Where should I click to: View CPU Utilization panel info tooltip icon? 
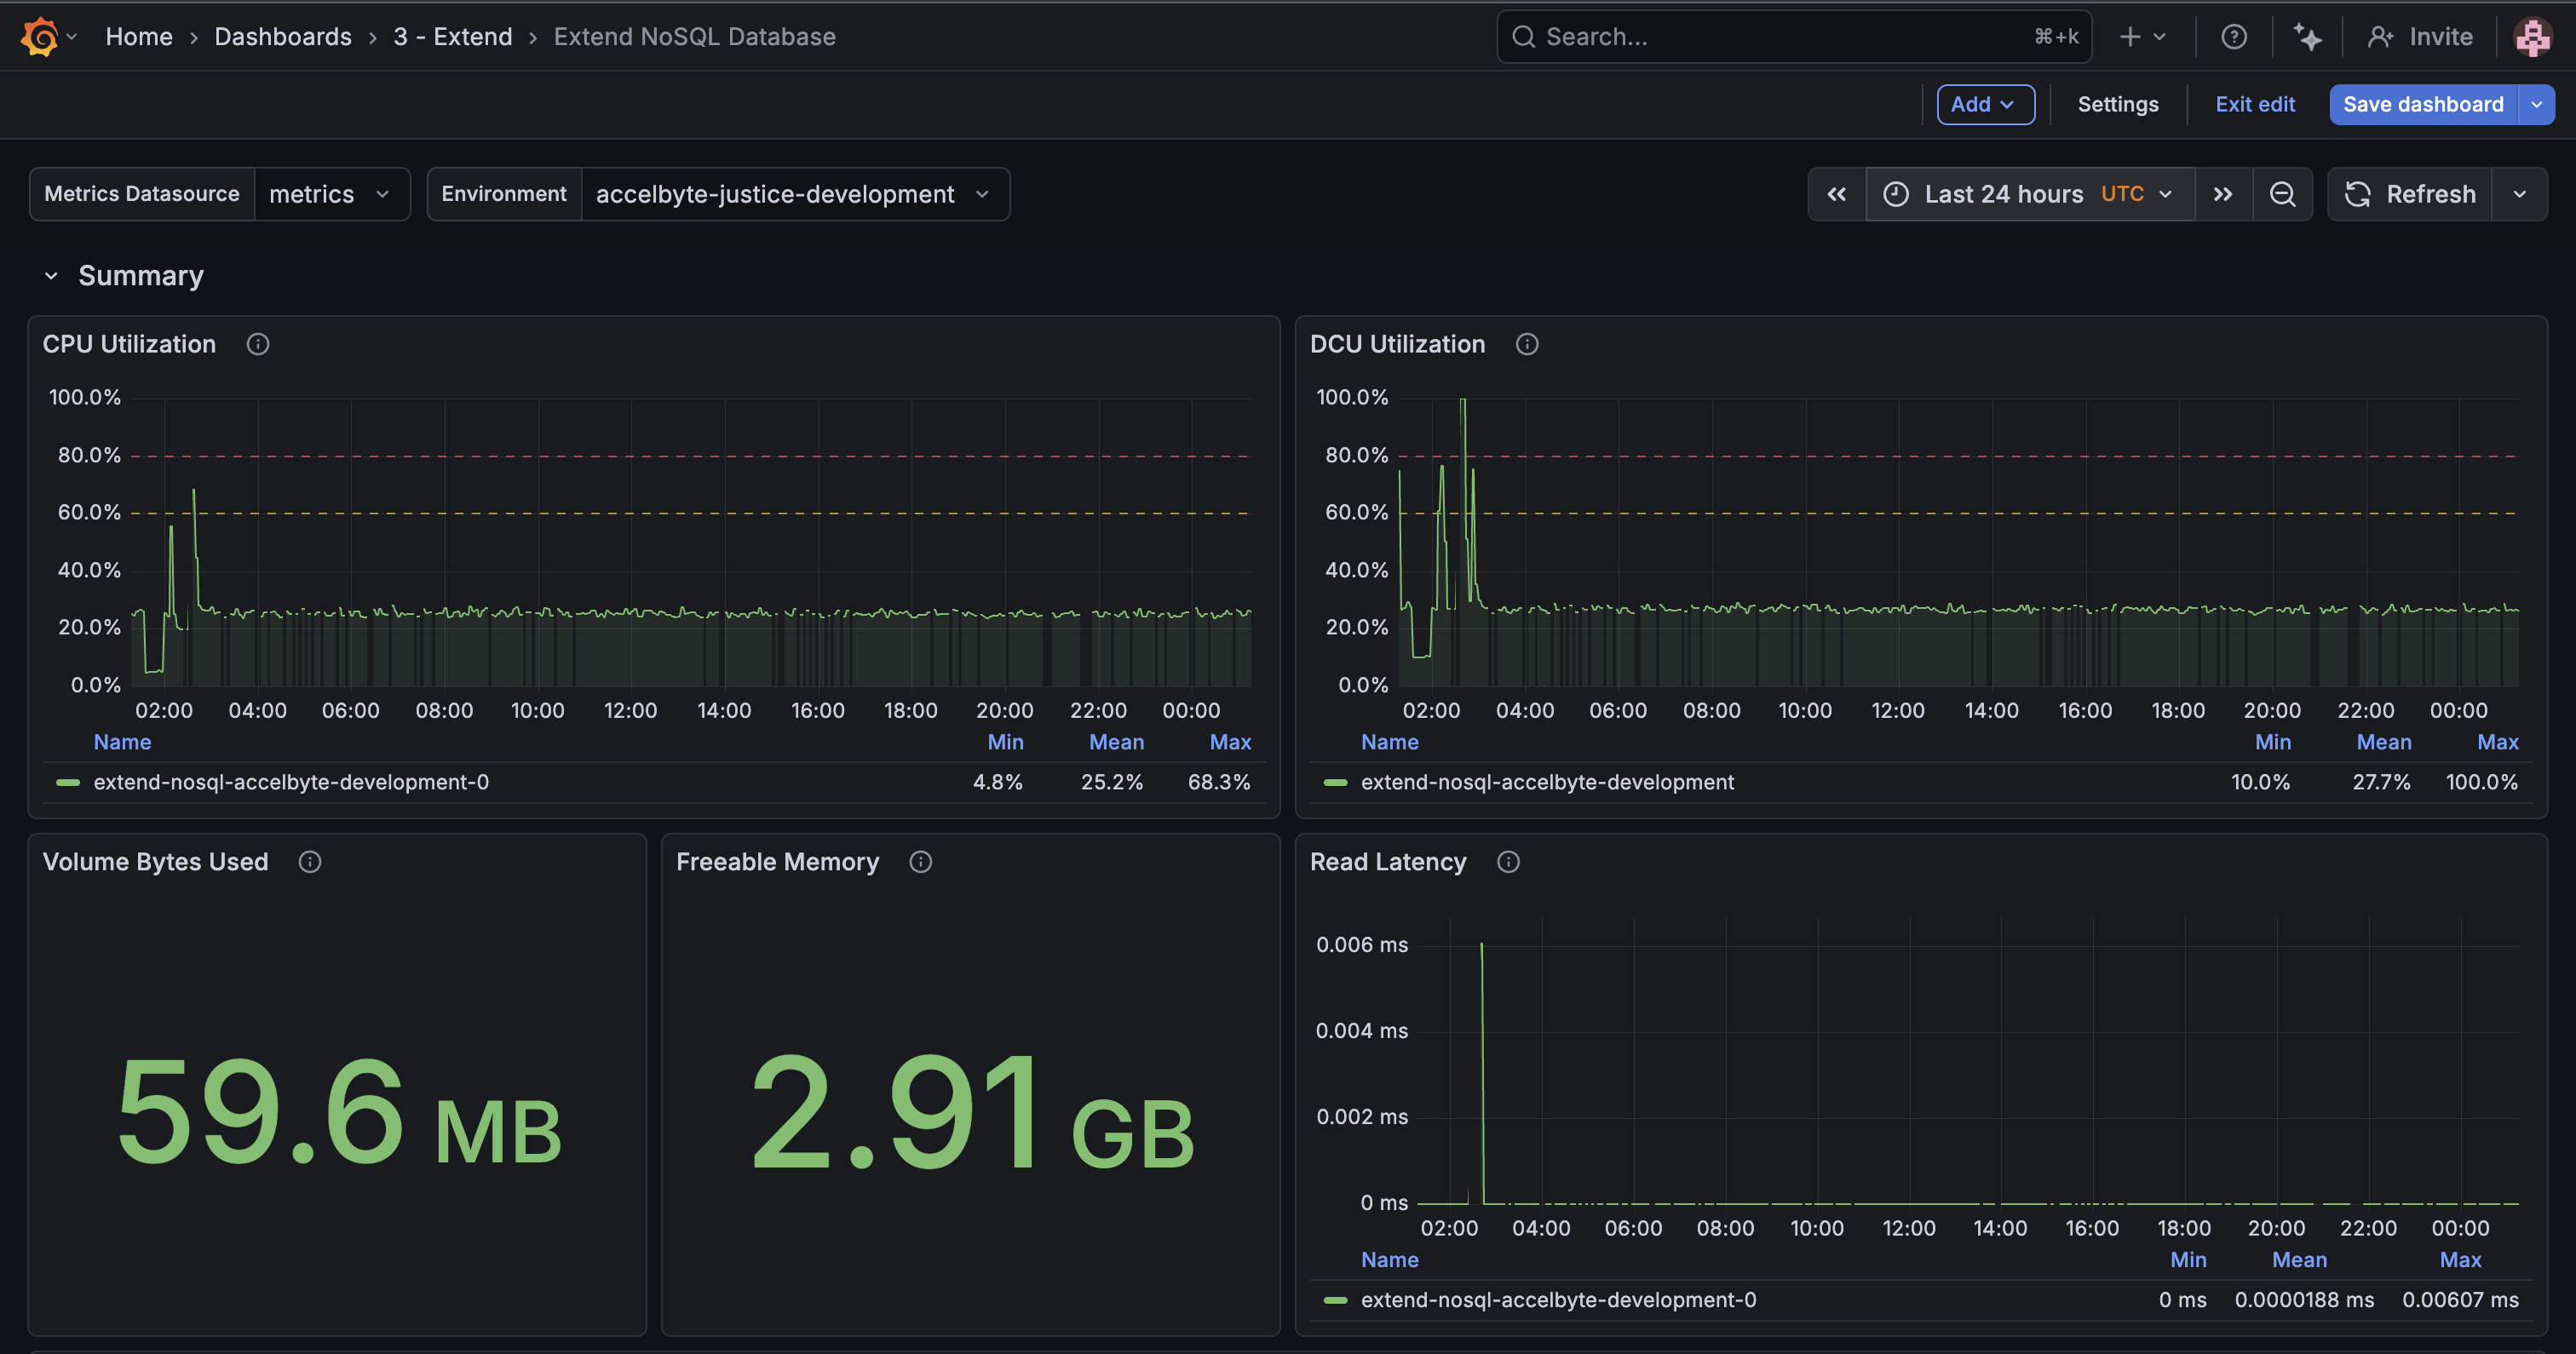coord(257,343)
